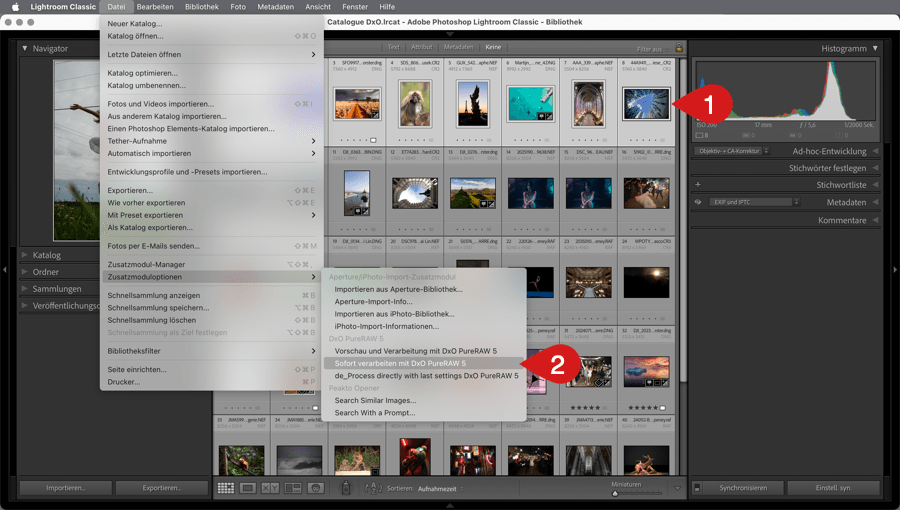Open the Lightroom Classic app menu

(63, 7)
